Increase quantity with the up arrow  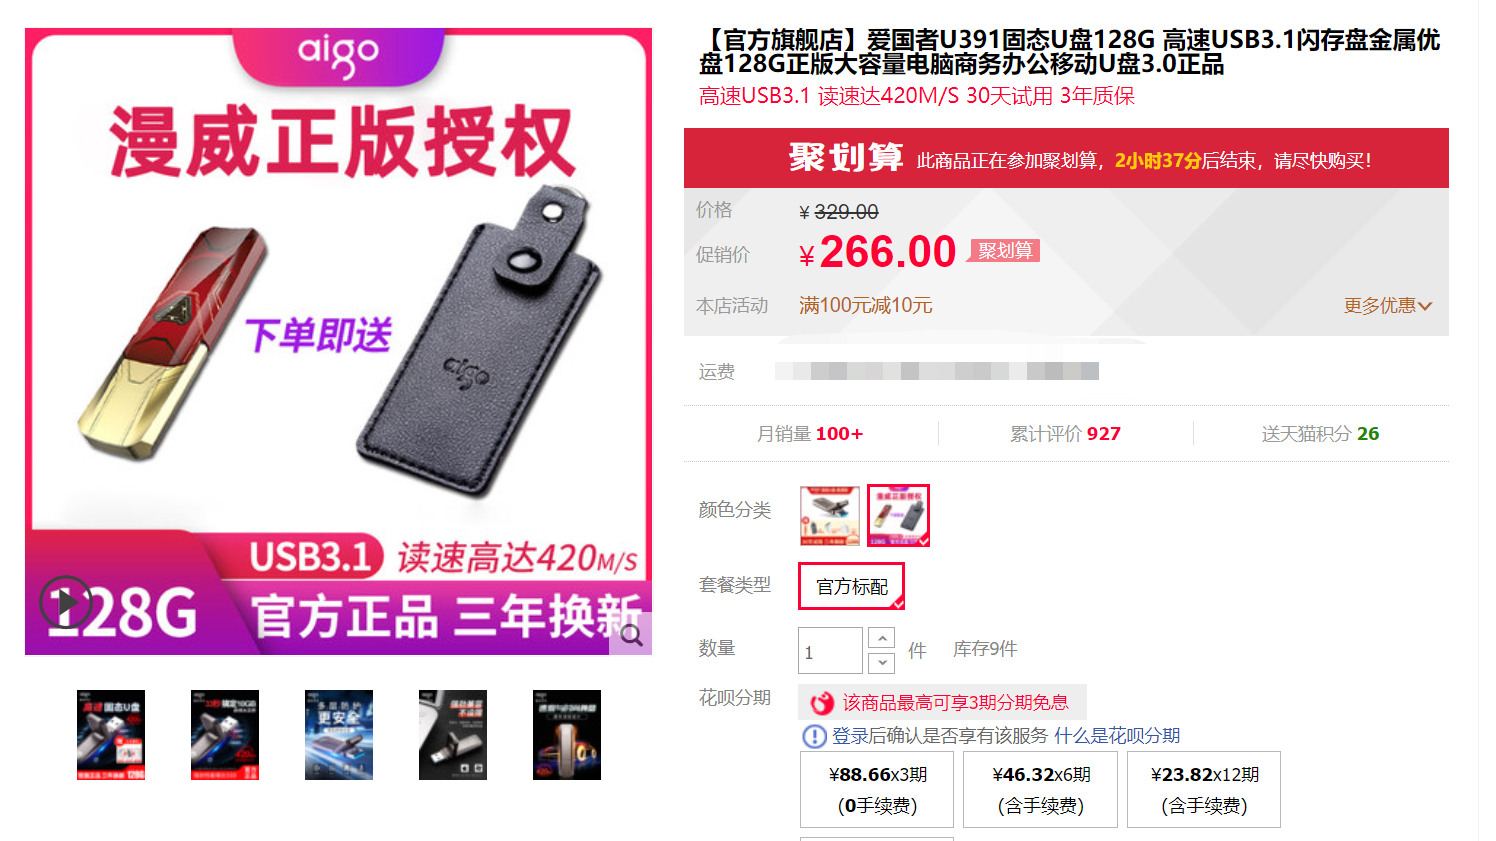pyautogui.click(x=881, y=638)
